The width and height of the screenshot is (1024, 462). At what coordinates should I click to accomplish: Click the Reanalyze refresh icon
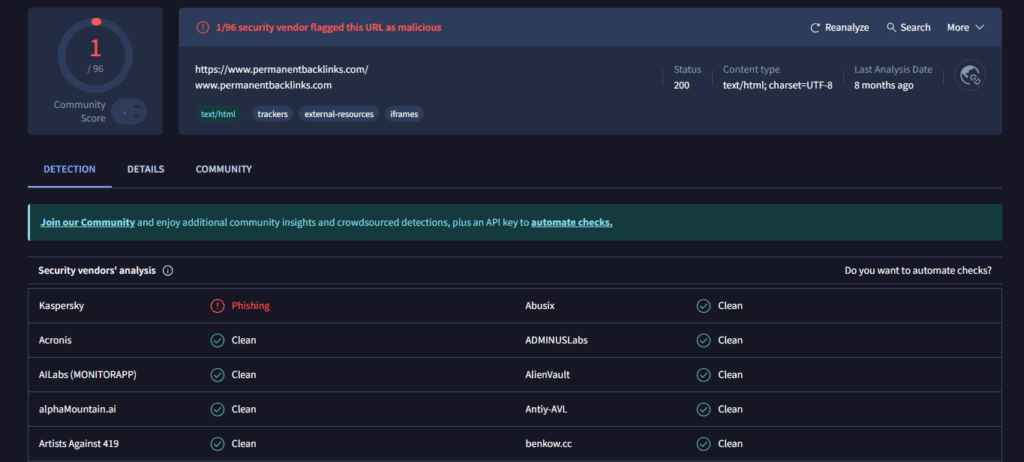point(815,28)
